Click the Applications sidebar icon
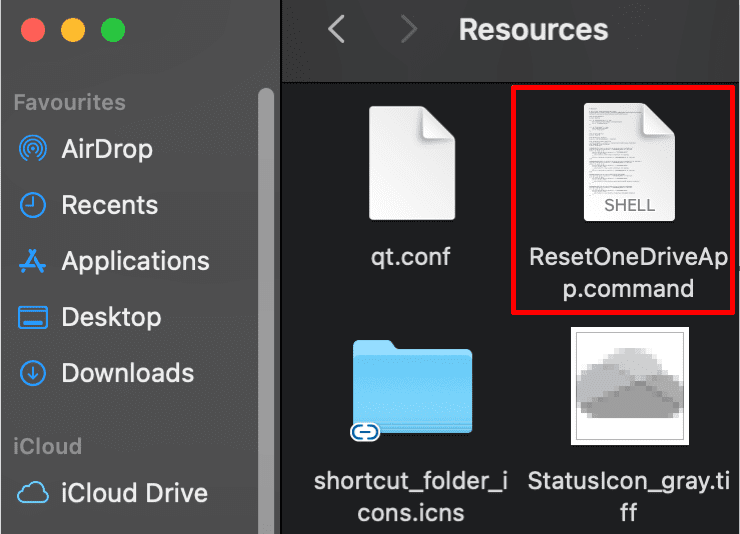Viewport: 740px width, 534px height. coord(33,261)
